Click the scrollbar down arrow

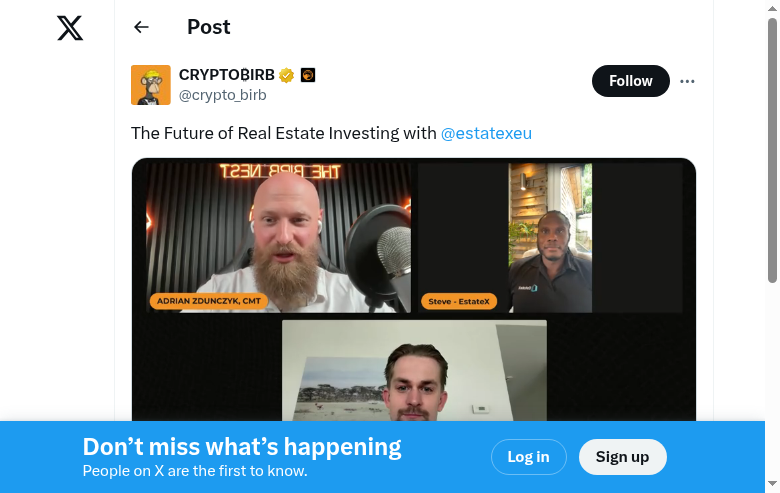[772, 483]
